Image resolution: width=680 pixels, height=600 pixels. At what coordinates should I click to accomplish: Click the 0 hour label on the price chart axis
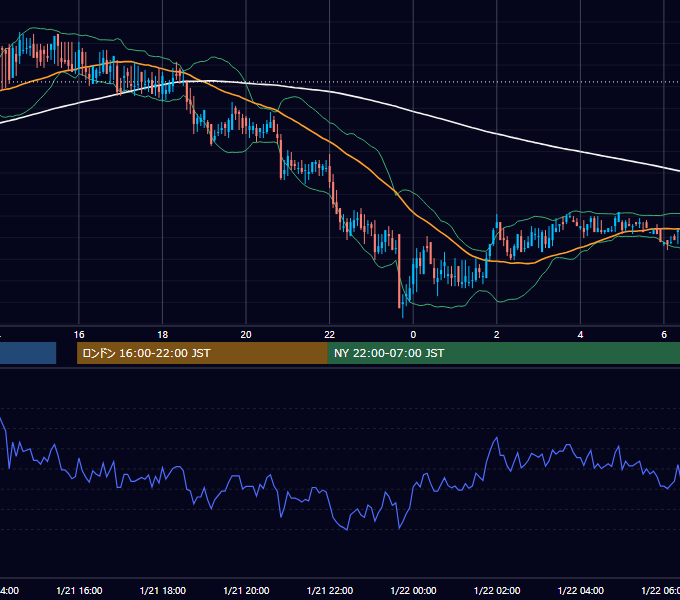[413, 335]
